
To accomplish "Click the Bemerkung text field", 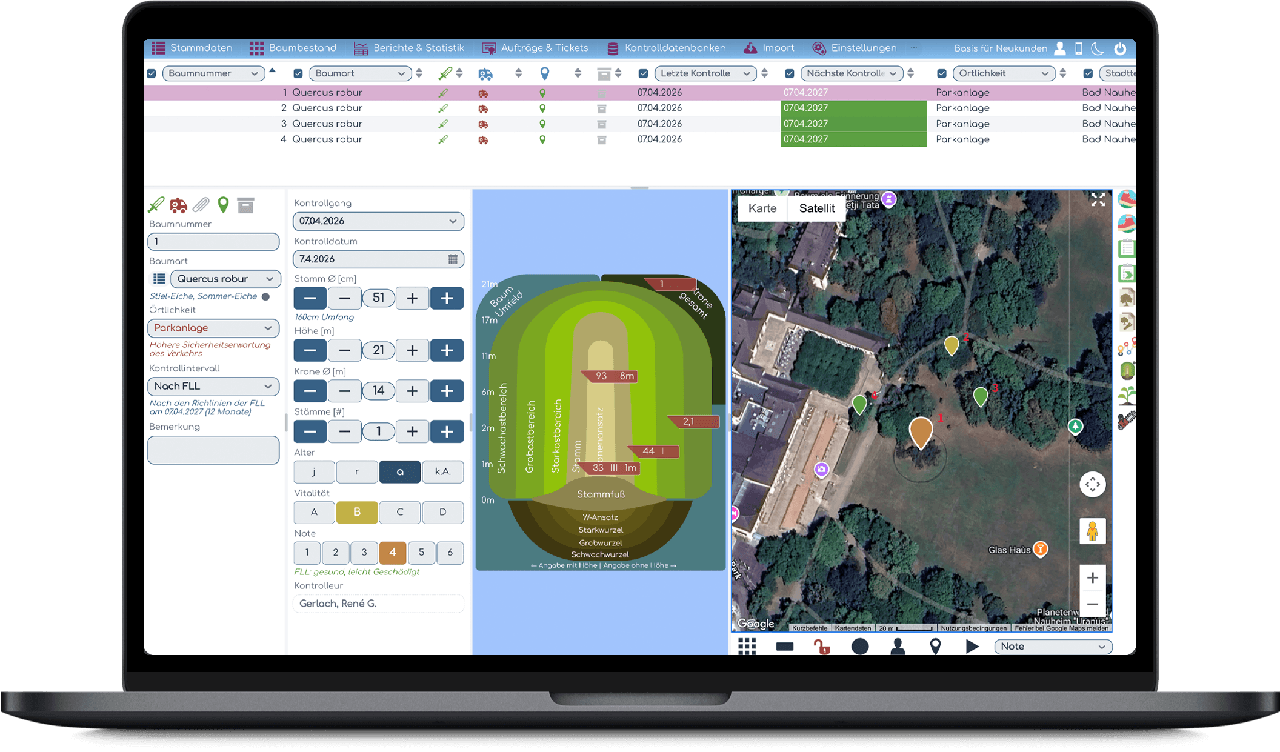I will 213,450.
